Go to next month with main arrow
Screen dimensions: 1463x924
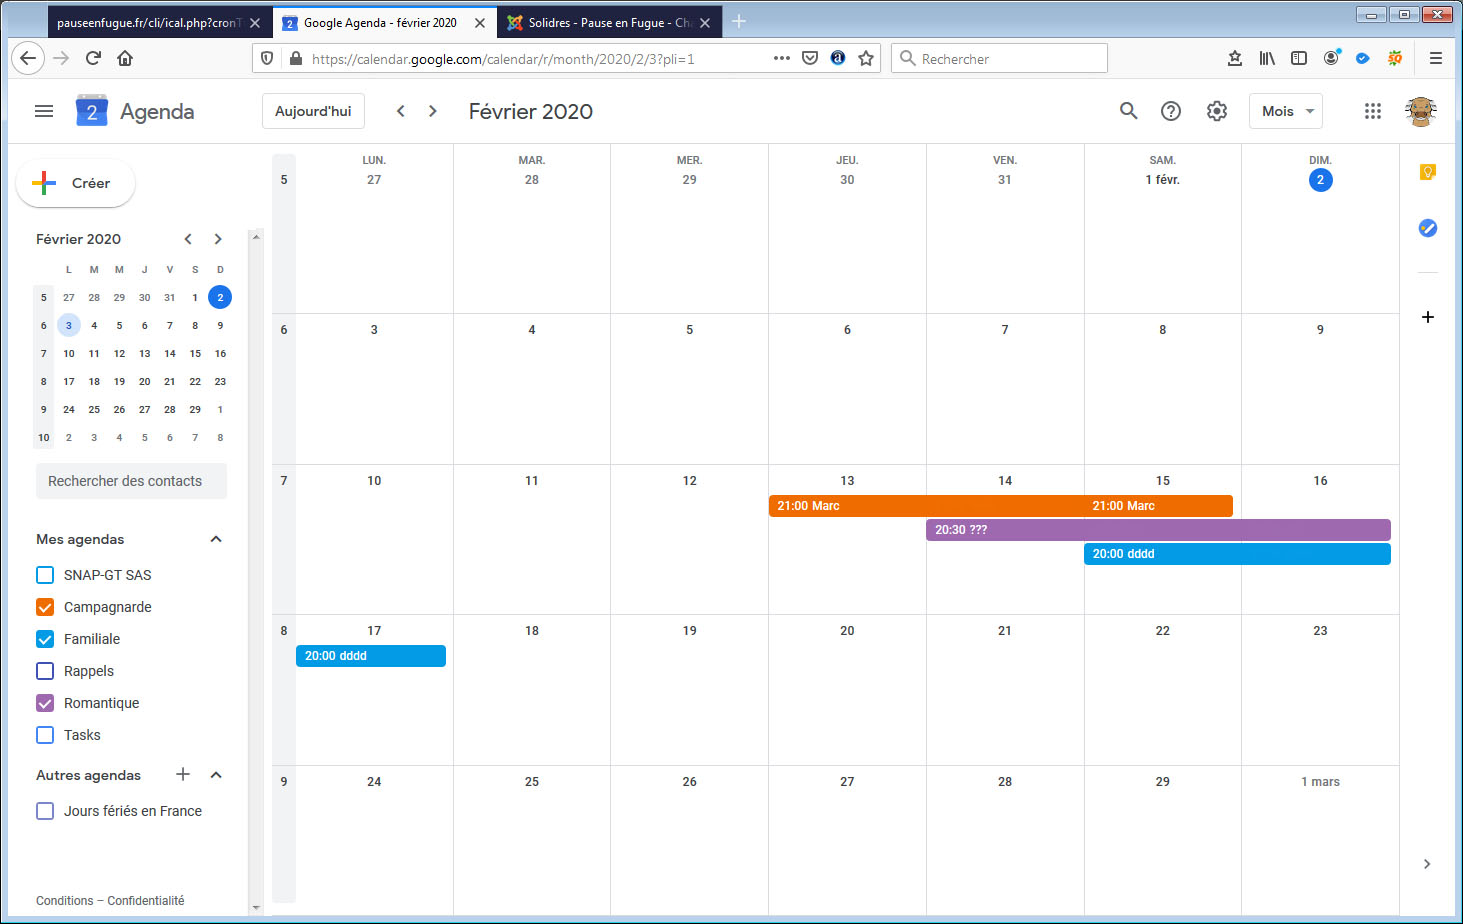(x=433, y=111)
